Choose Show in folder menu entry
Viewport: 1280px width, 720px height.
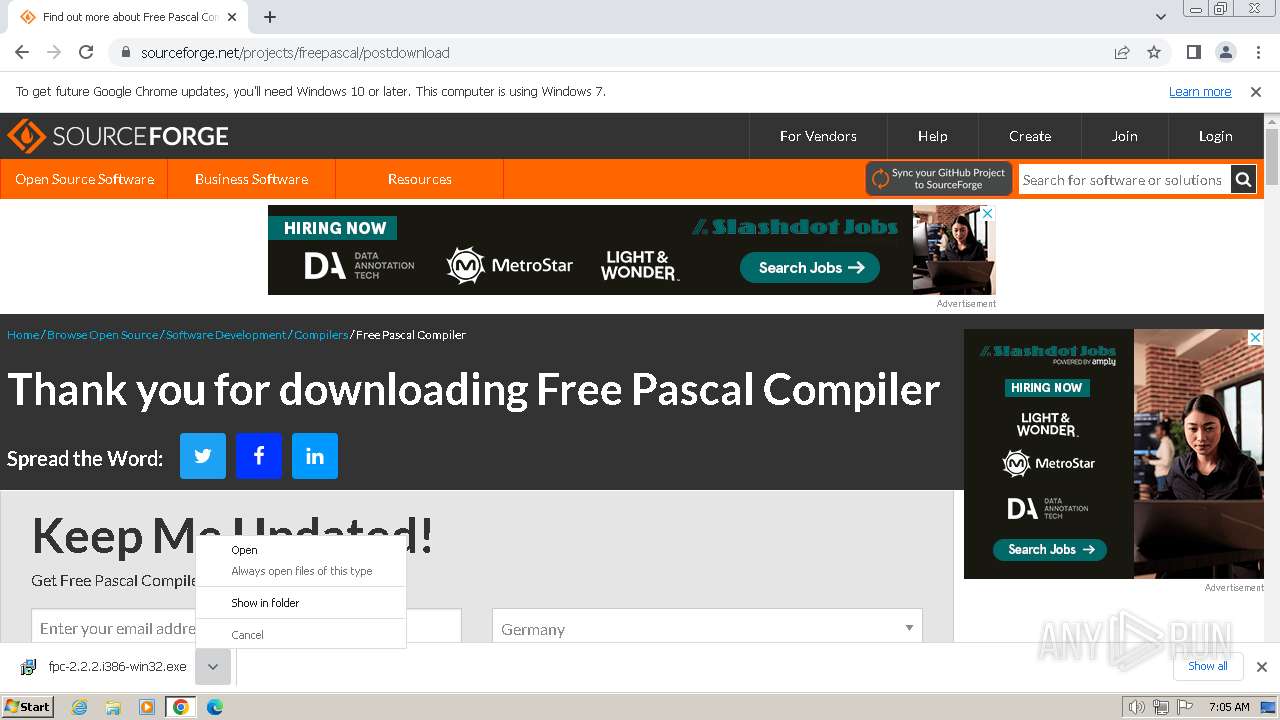point(265,603)
